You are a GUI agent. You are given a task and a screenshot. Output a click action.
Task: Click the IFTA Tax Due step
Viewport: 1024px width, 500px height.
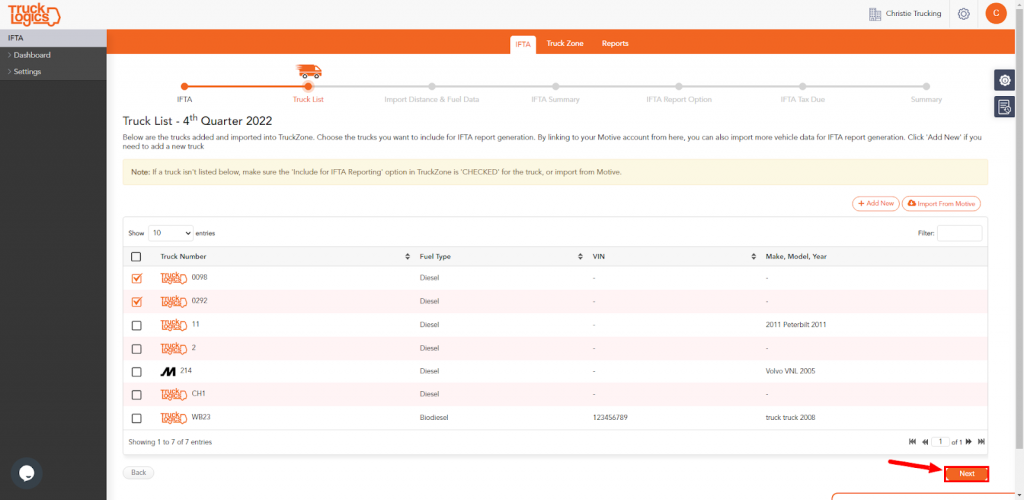click(803, 86)
